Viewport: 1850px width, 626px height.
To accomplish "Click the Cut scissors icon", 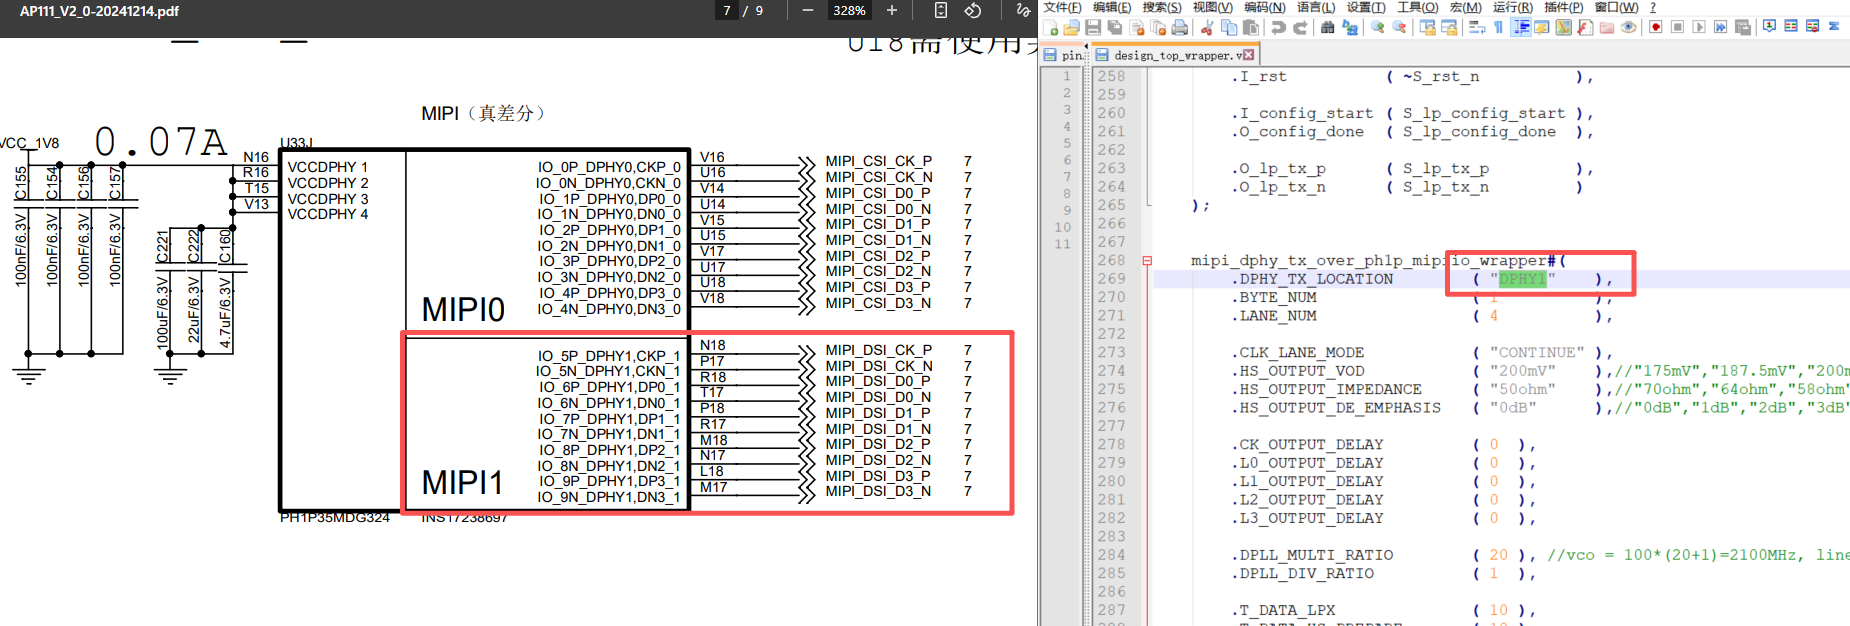I will click(1207, 28).
